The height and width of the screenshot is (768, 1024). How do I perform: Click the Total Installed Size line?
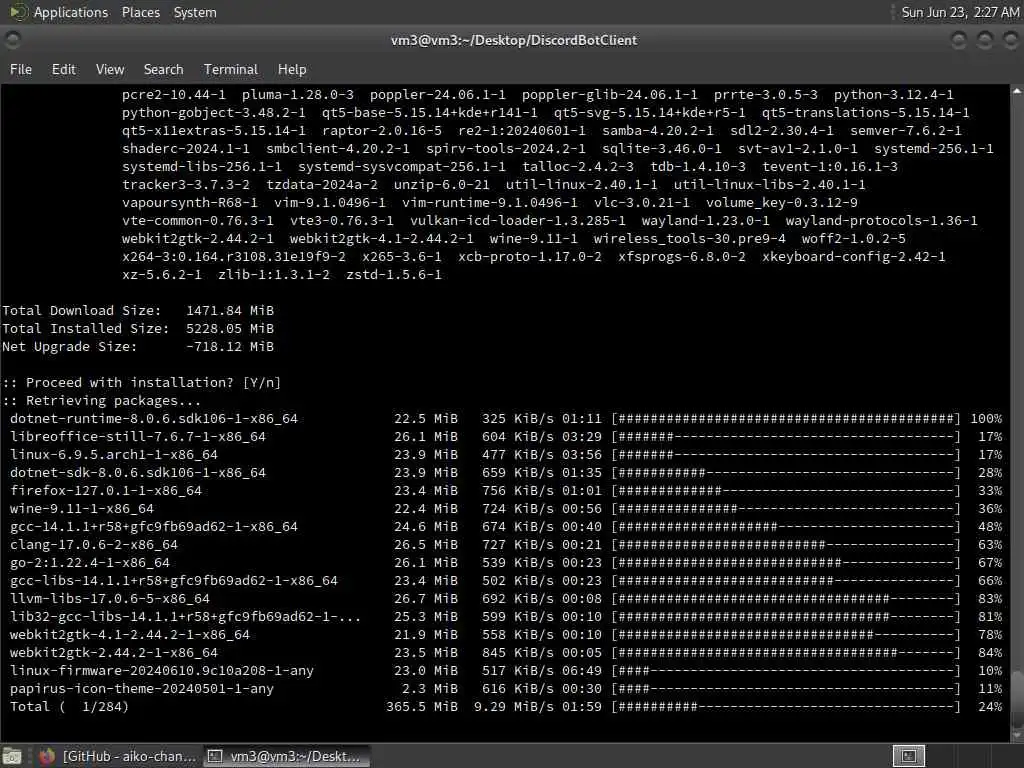pos(138,328)
